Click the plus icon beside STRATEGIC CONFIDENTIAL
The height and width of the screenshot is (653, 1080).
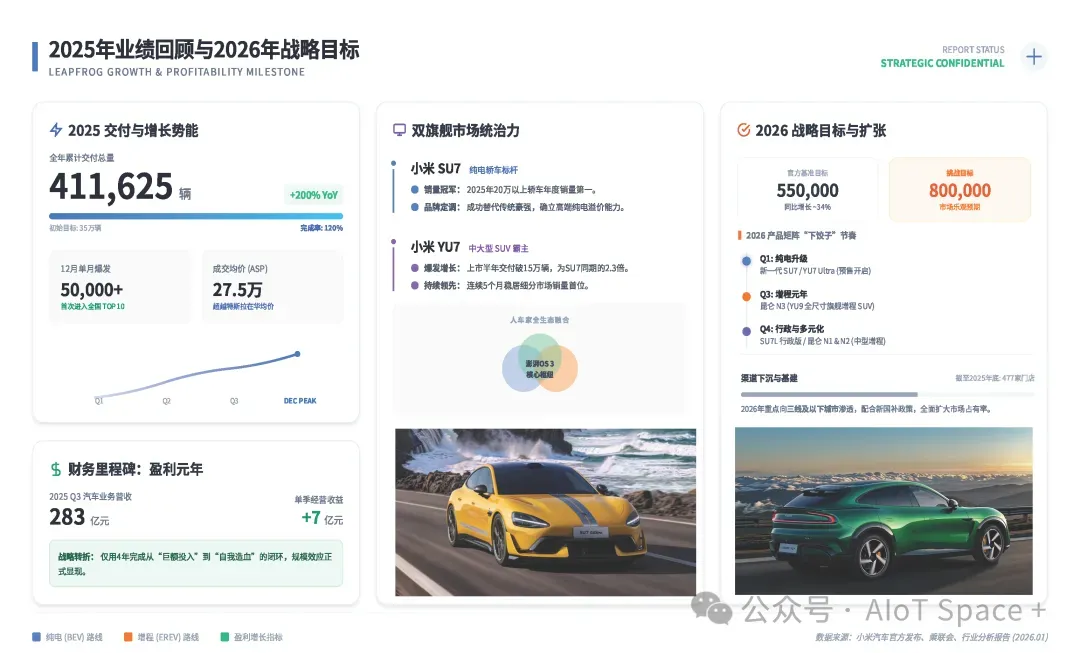tap(1033, 56)
